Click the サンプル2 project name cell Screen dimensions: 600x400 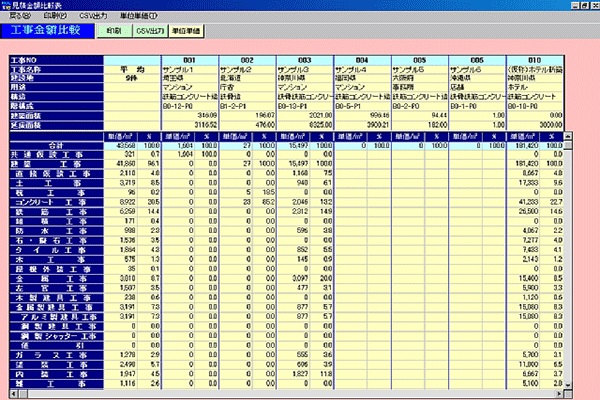pyautogui.click(x=247, y=70)
